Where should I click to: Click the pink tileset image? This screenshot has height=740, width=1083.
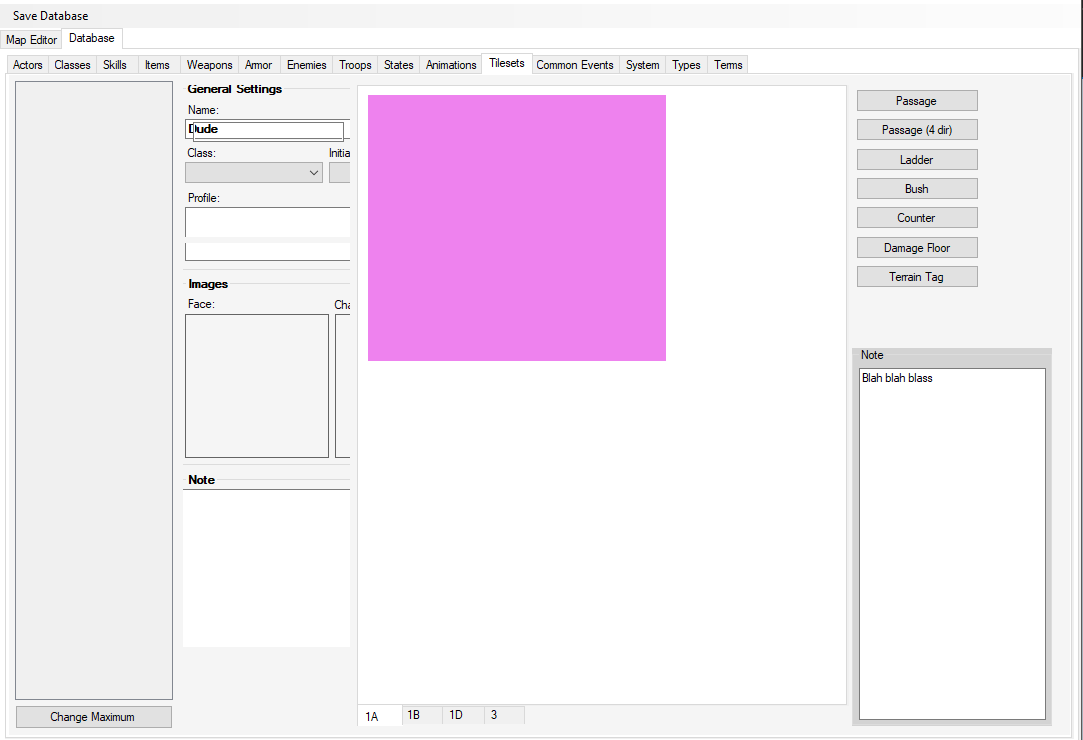click(517, 228)
